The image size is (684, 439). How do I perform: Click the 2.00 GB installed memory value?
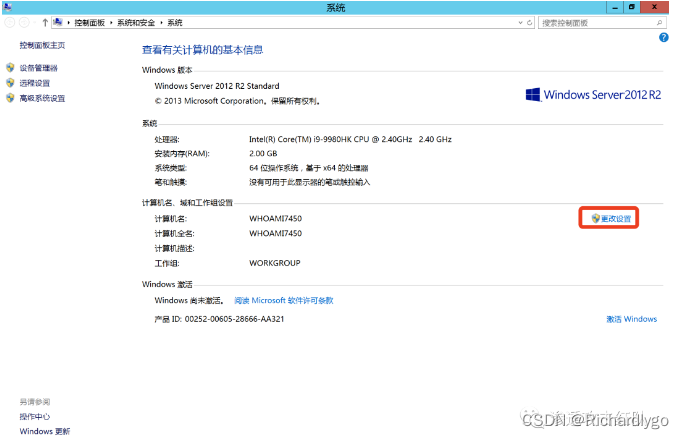pos(263,154)
